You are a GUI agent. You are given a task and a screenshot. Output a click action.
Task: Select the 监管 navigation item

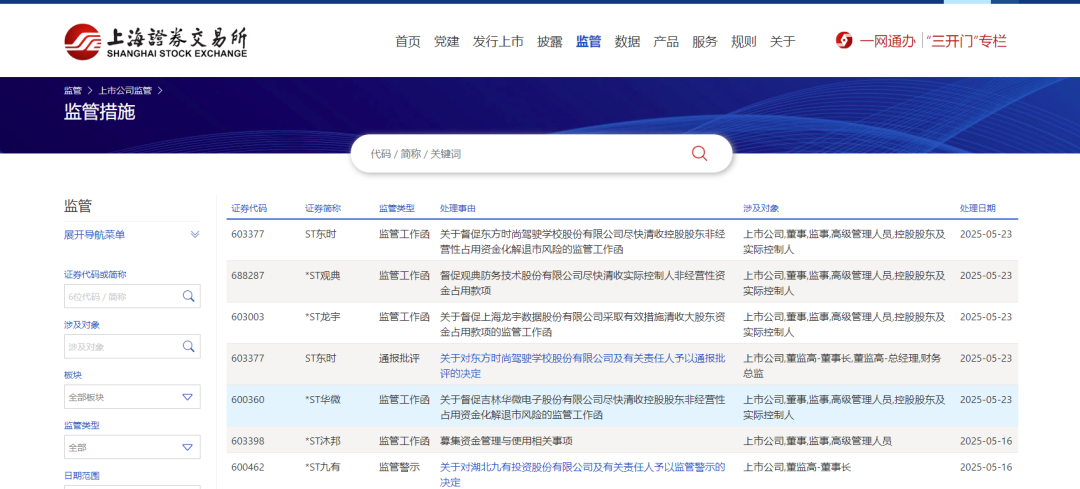(x=588, y=41)
